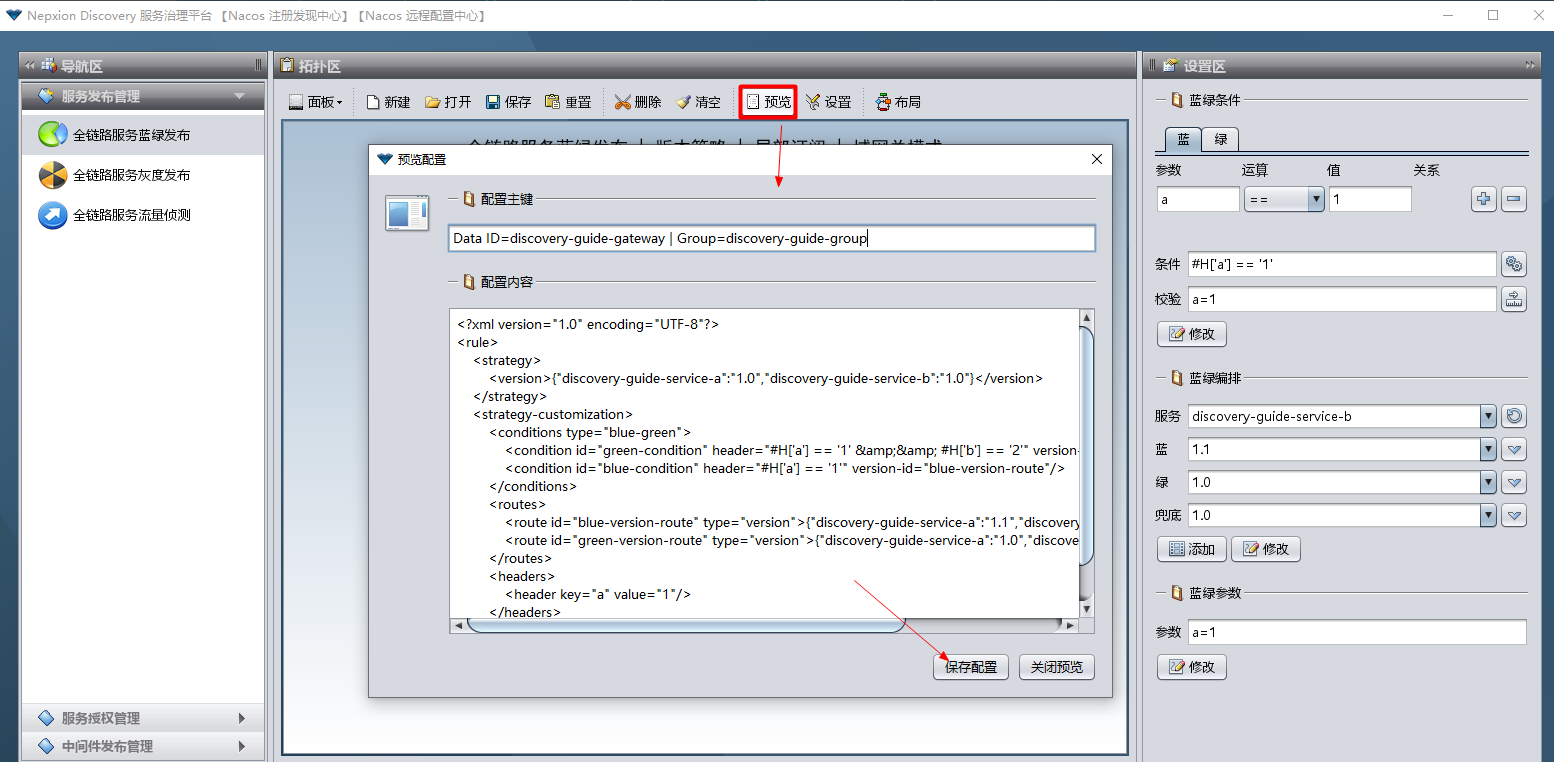
Task: Click the 清空 clear toolbar button
Action: pyautogui.click(x=698, y=102)
